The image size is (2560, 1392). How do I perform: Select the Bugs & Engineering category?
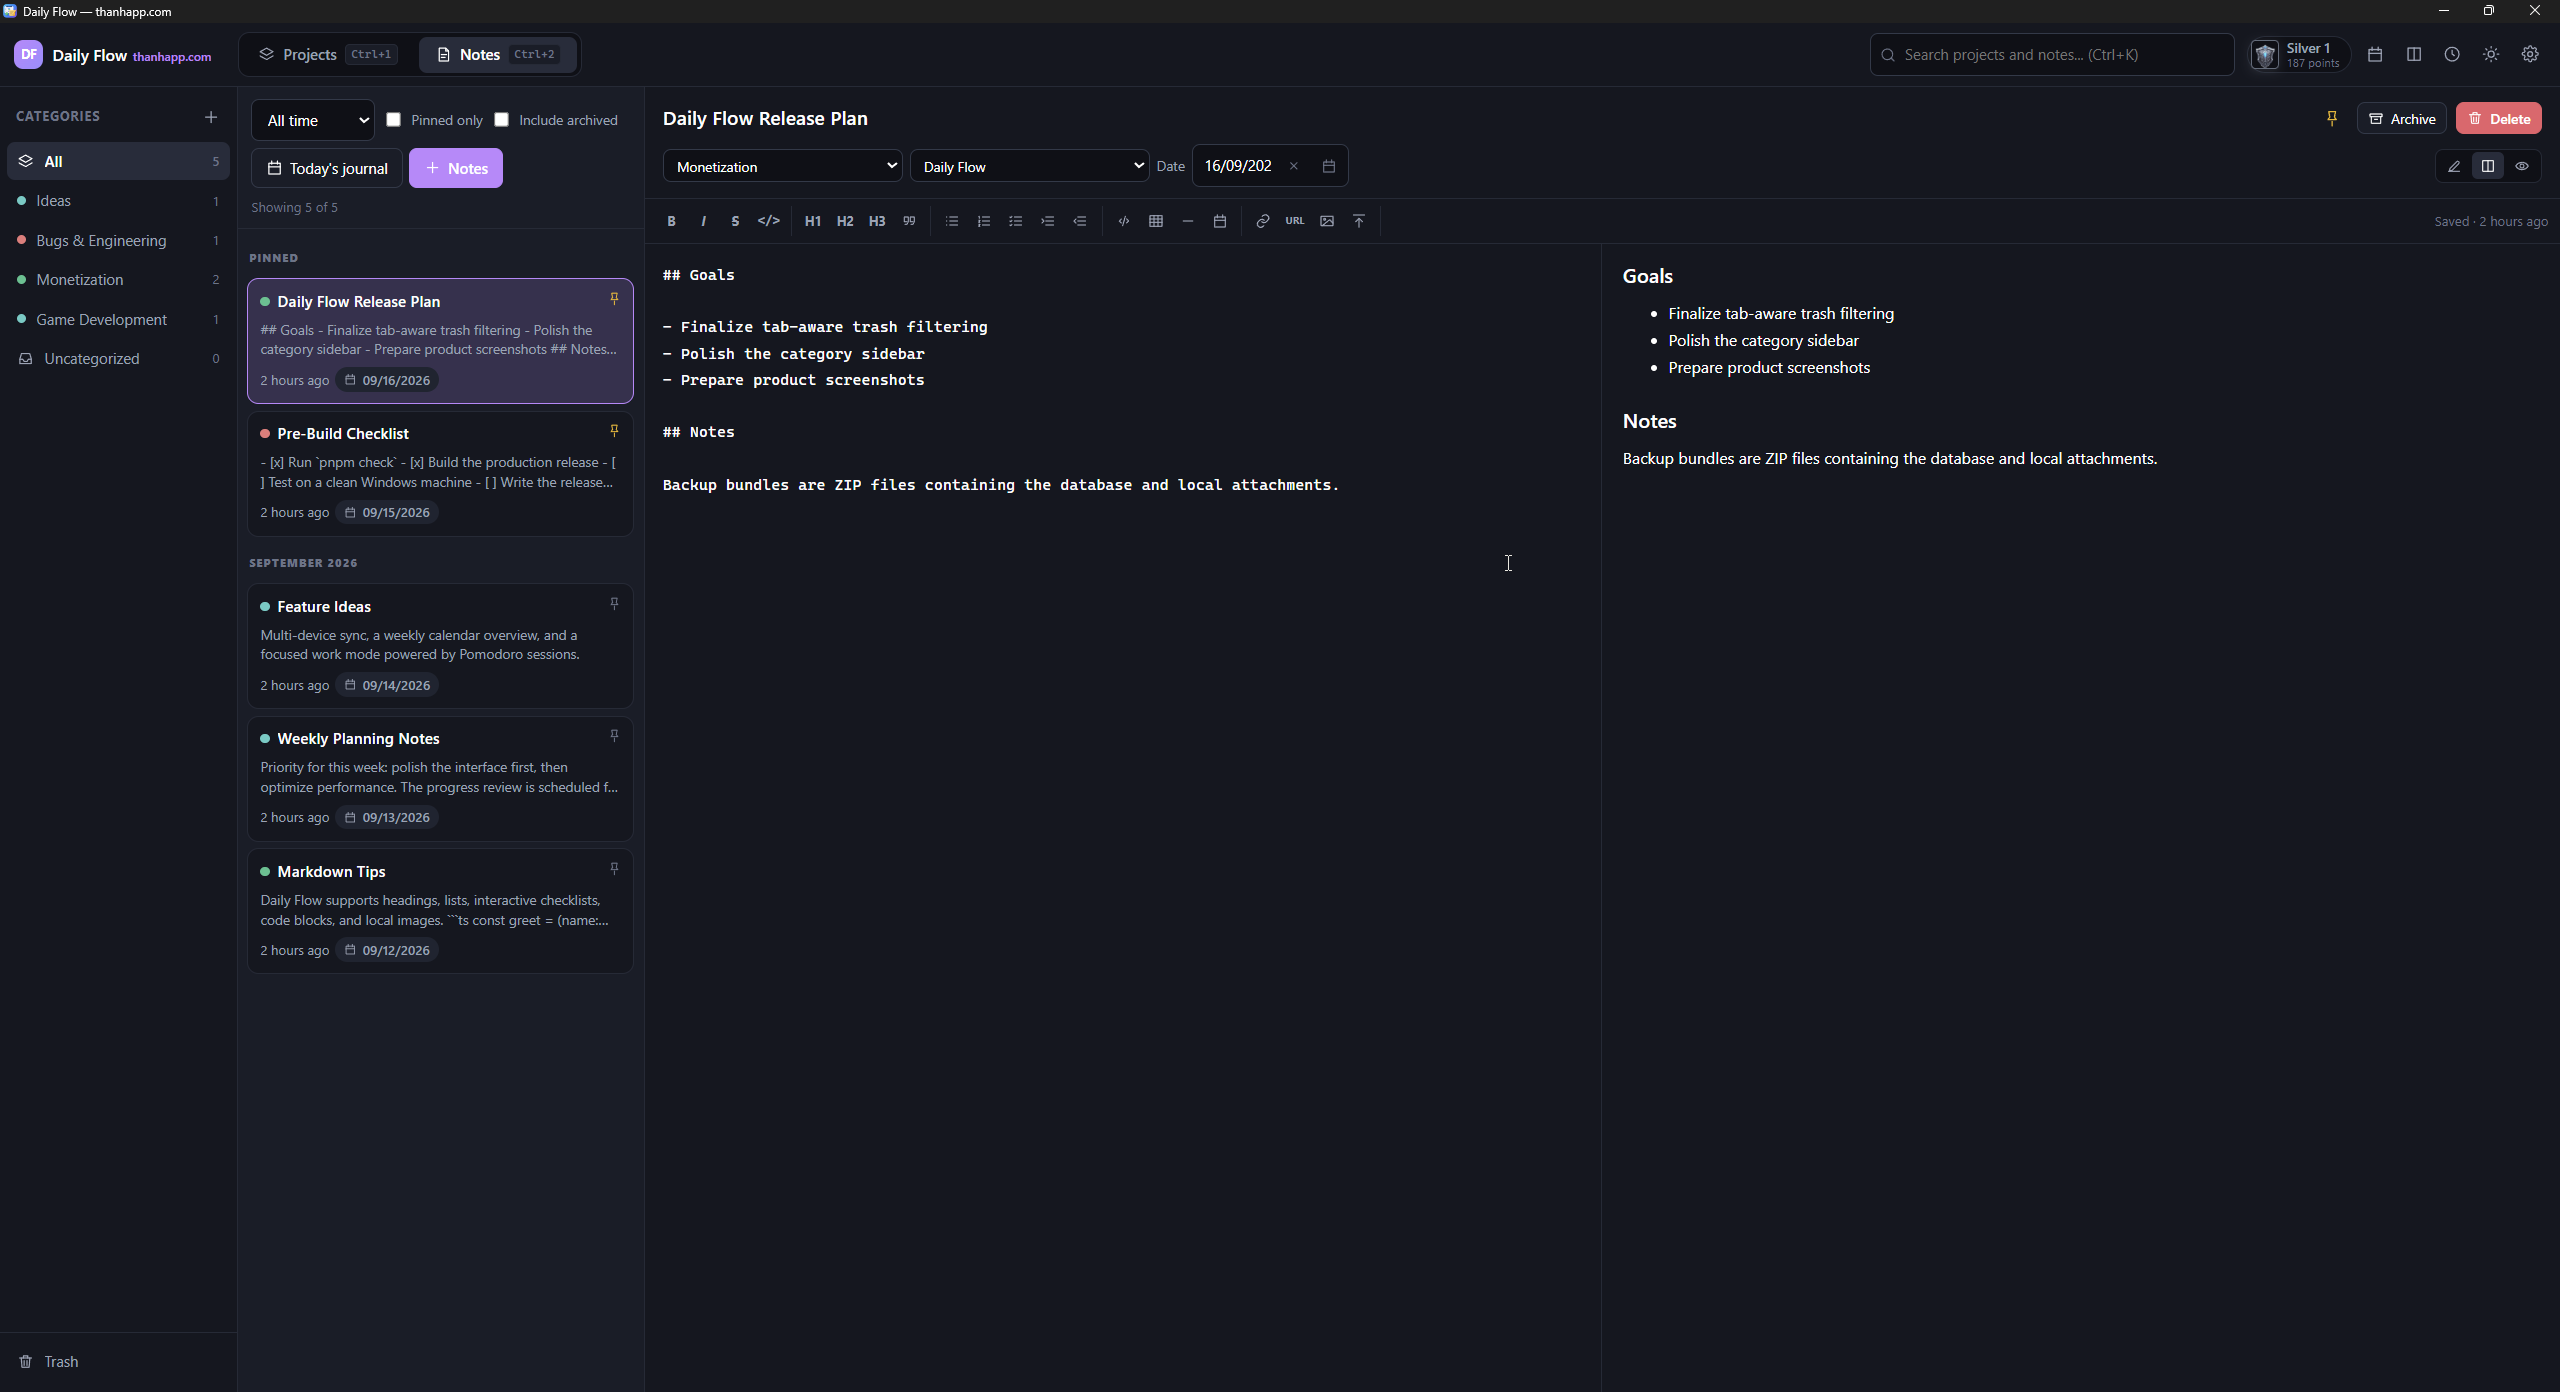118,241
